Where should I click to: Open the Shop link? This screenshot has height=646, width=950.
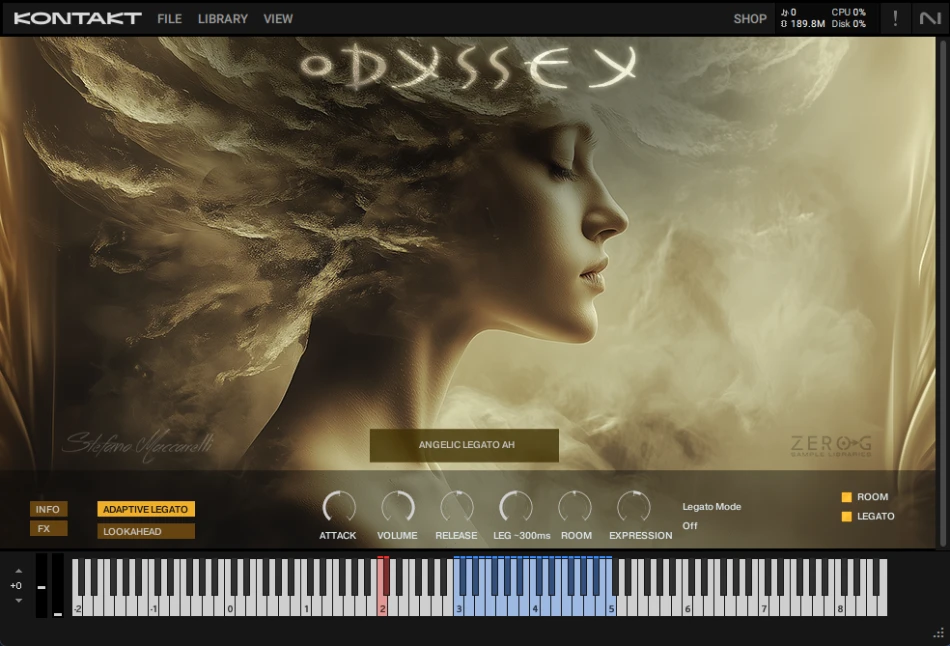pos(750,18)
